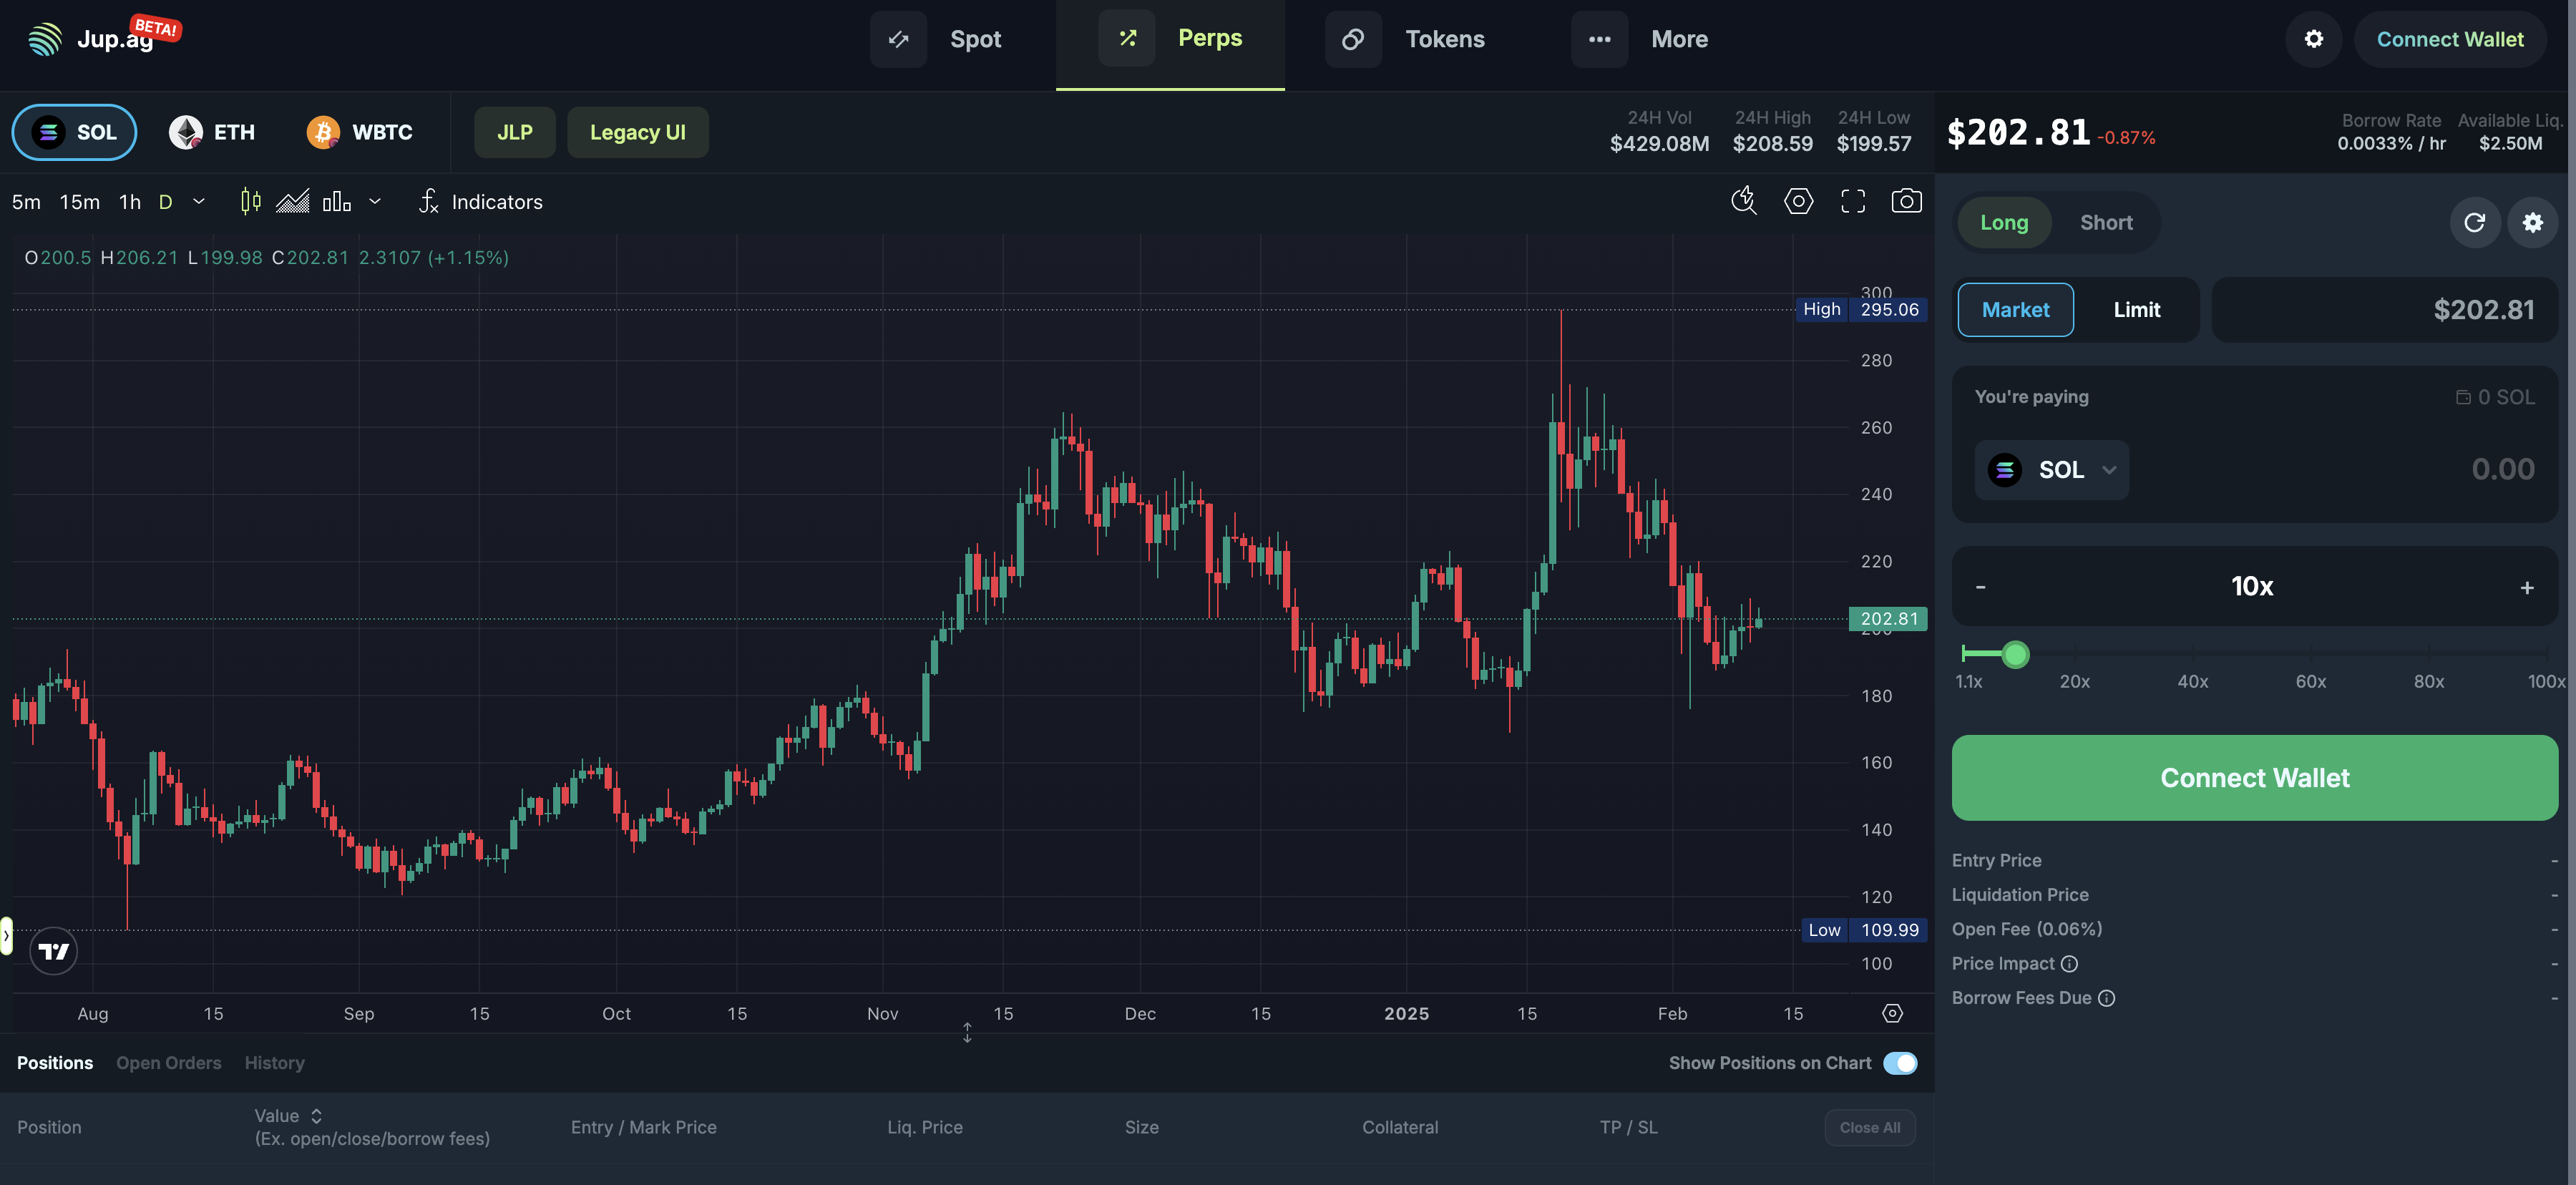Toggle Show Positions on Chart switch
Viewport: 2576px width, 1185px height.
tap(1900, 1063)
